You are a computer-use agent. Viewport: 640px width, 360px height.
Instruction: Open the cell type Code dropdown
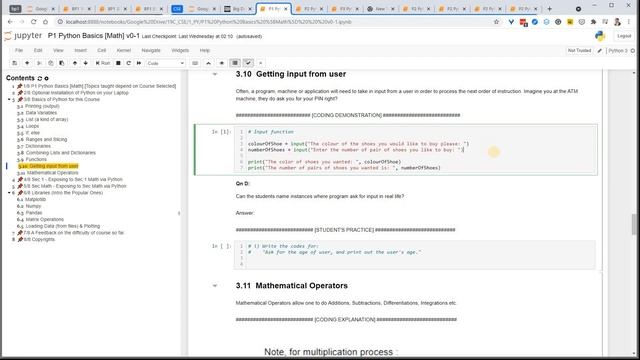click(166, 63)
